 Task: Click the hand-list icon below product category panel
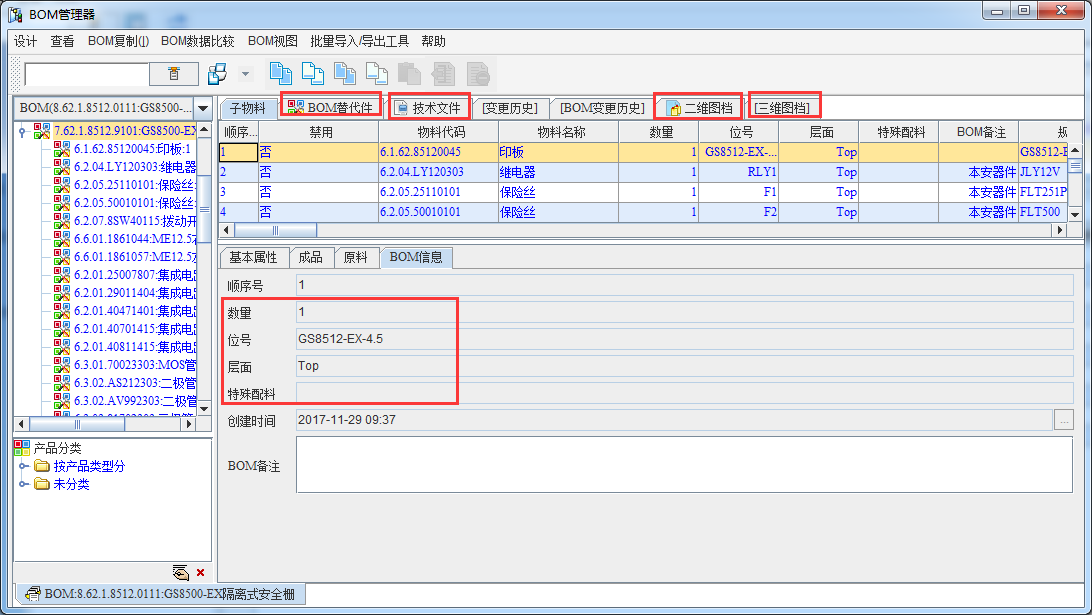tap(180, 573)
